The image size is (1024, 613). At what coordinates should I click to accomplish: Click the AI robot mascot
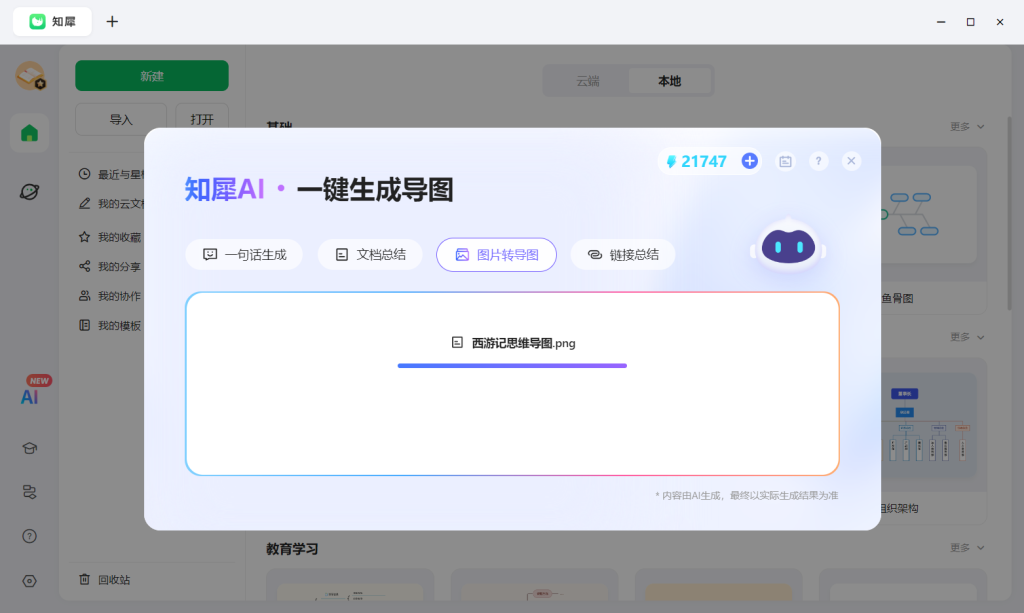point(788,247)
